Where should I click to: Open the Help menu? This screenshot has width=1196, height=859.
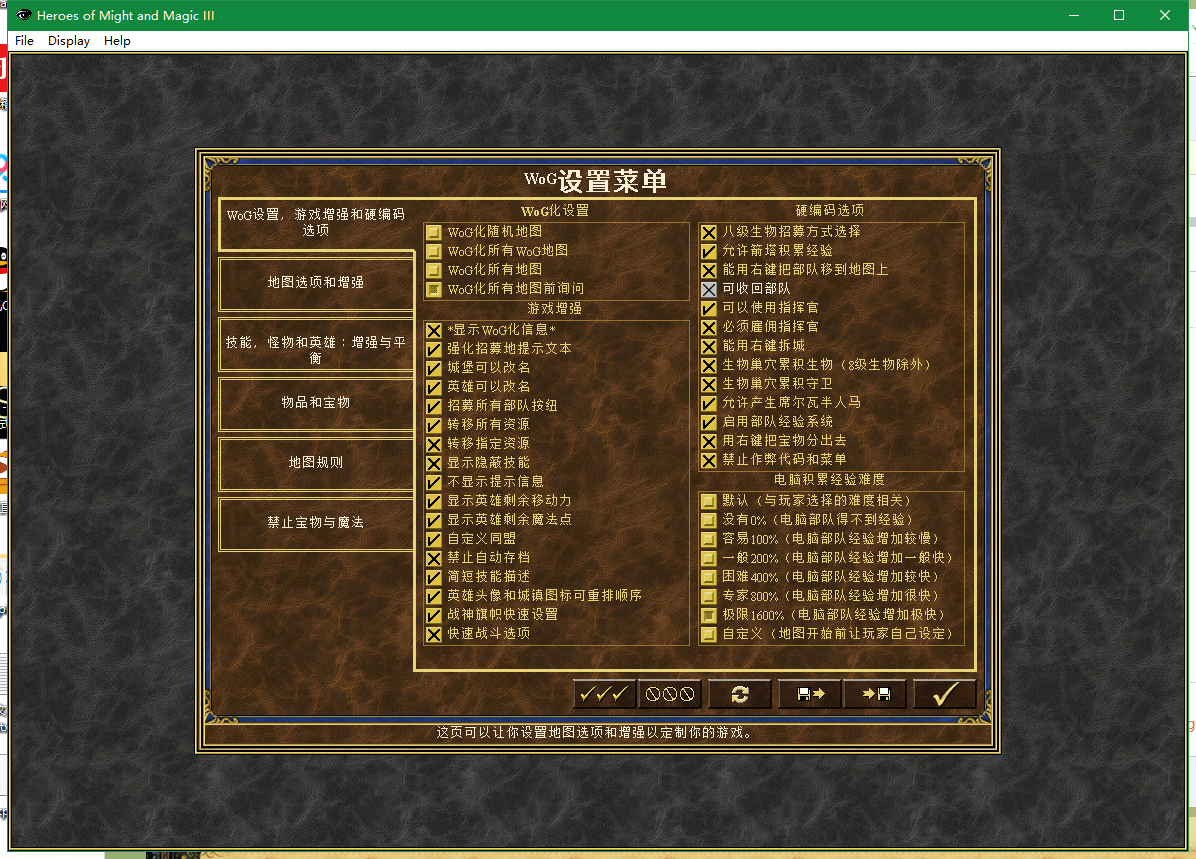coord(117,40)
